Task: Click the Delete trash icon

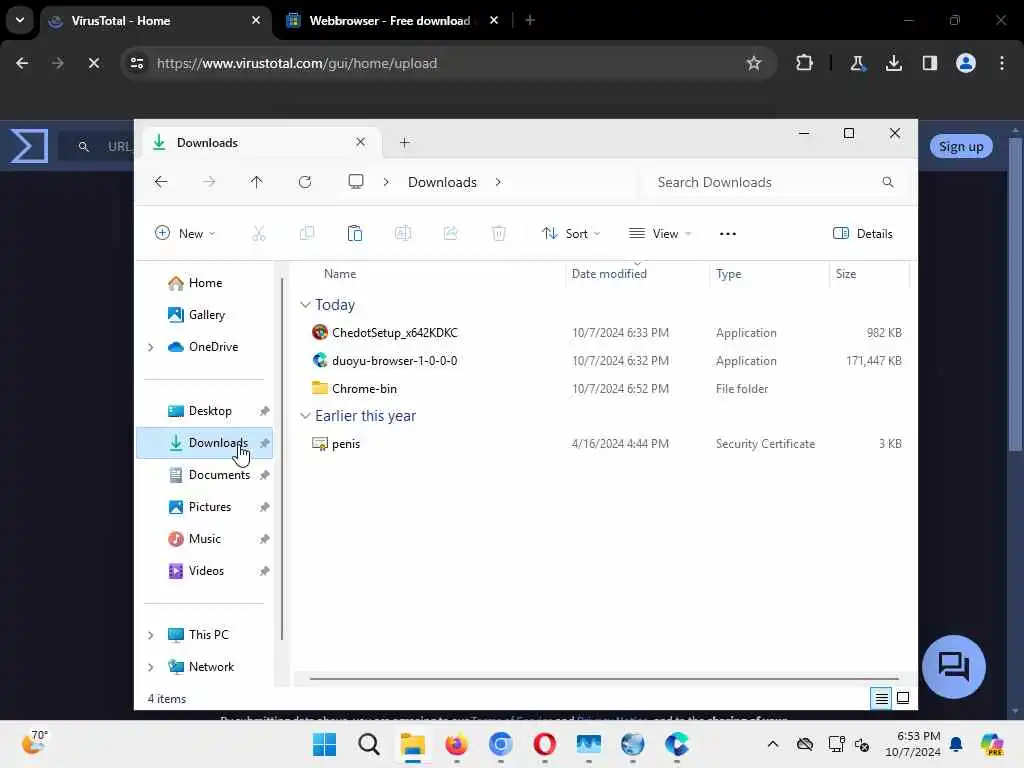Action: tap(499, 233)
